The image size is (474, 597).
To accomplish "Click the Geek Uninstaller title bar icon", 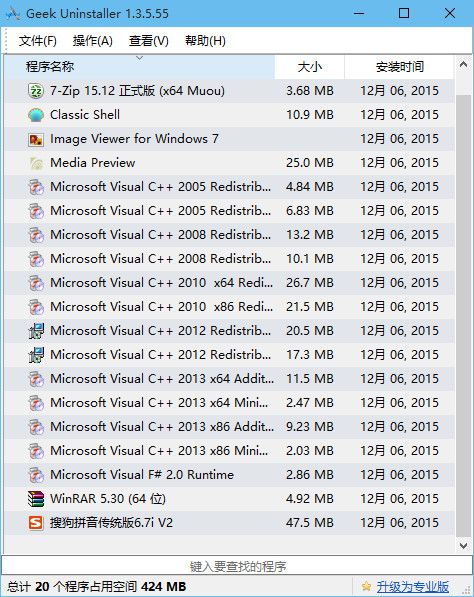I will click(x=13, y=14).
